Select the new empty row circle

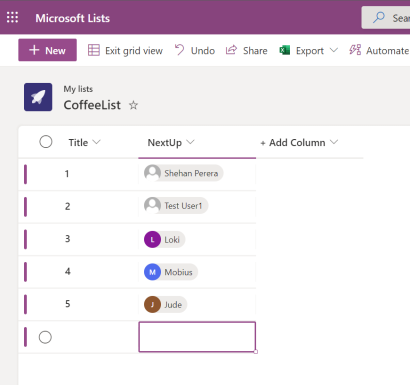(x=45, y=337)
